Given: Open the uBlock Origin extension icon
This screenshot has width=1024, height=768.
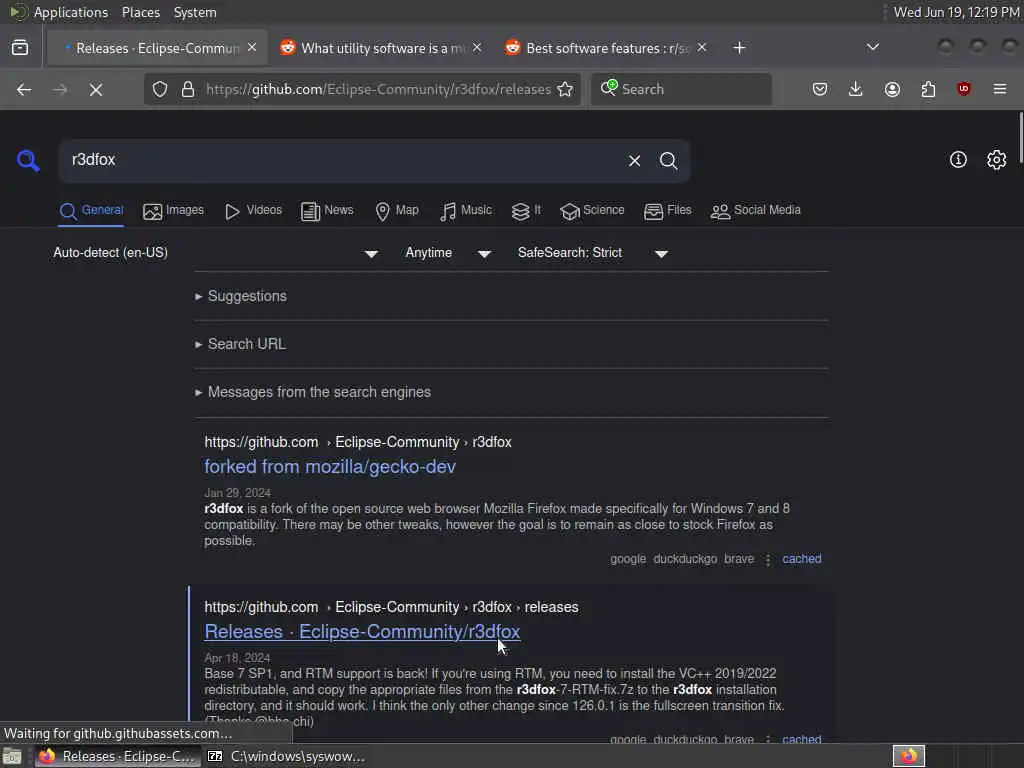Looking at the screenshot, I should pos(964,89).
